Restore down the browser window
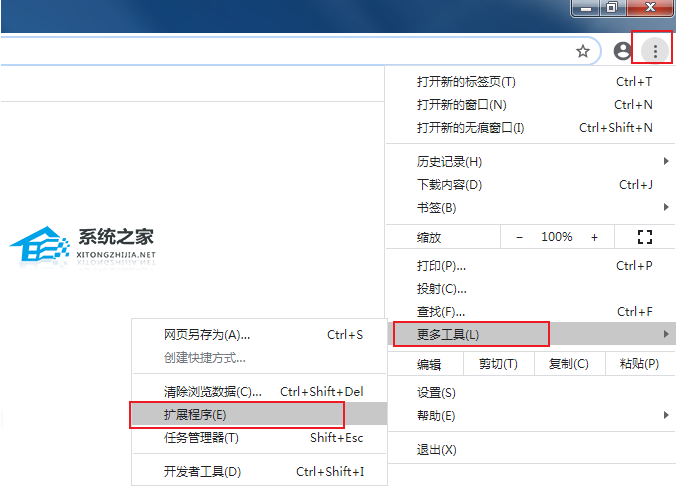Image resolution: width=676 pixels, height=497 pixels. [x=612, y=8]
